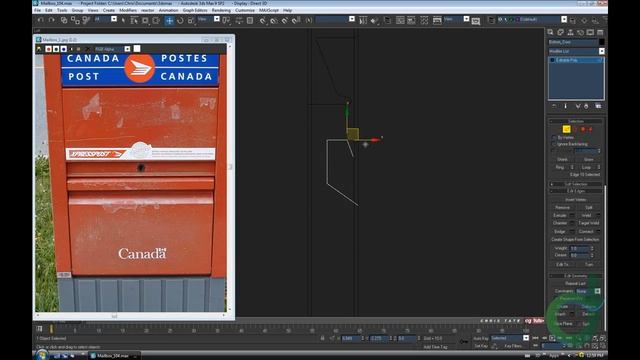Click the Quick Render icon
This screenshot has height=360, width=640.
coord(476,21)
